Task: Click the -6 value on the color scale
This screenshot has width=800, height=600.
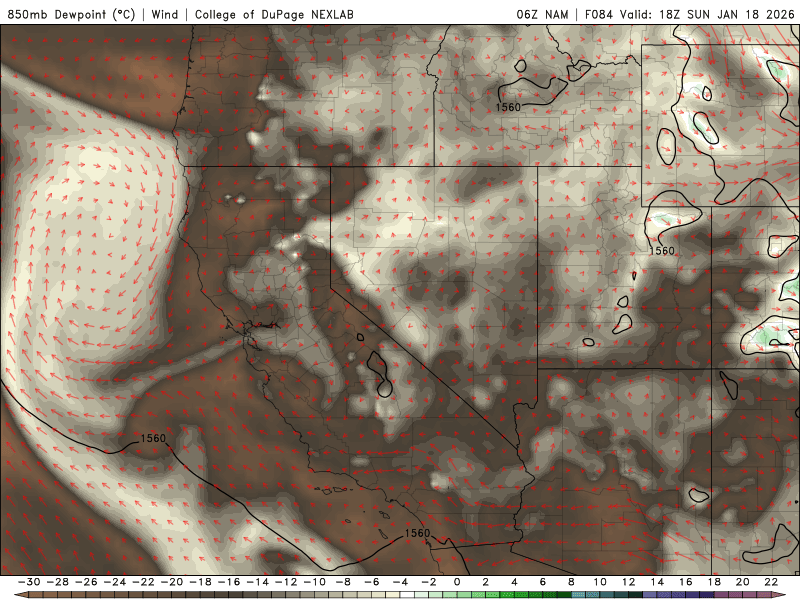Action: tap(372, 582)
